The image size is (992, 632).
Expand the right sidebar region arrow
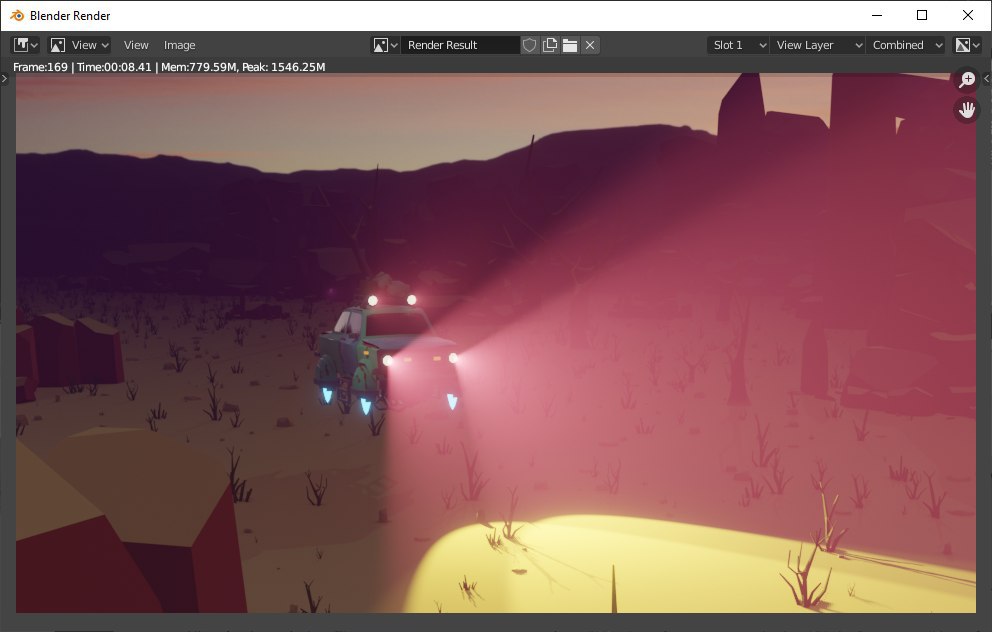click(x=986, y=78)
